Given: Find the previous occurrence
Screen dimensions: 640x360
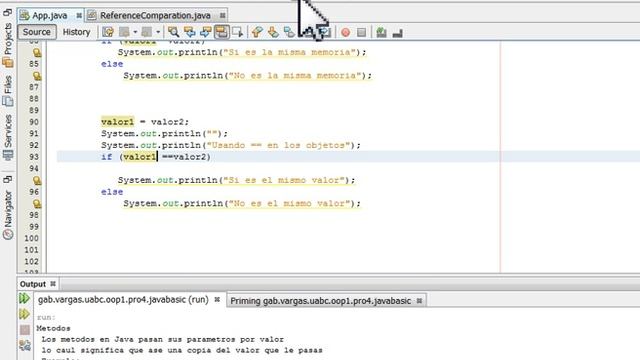Looking at the screenshot, I should [189, 32].
